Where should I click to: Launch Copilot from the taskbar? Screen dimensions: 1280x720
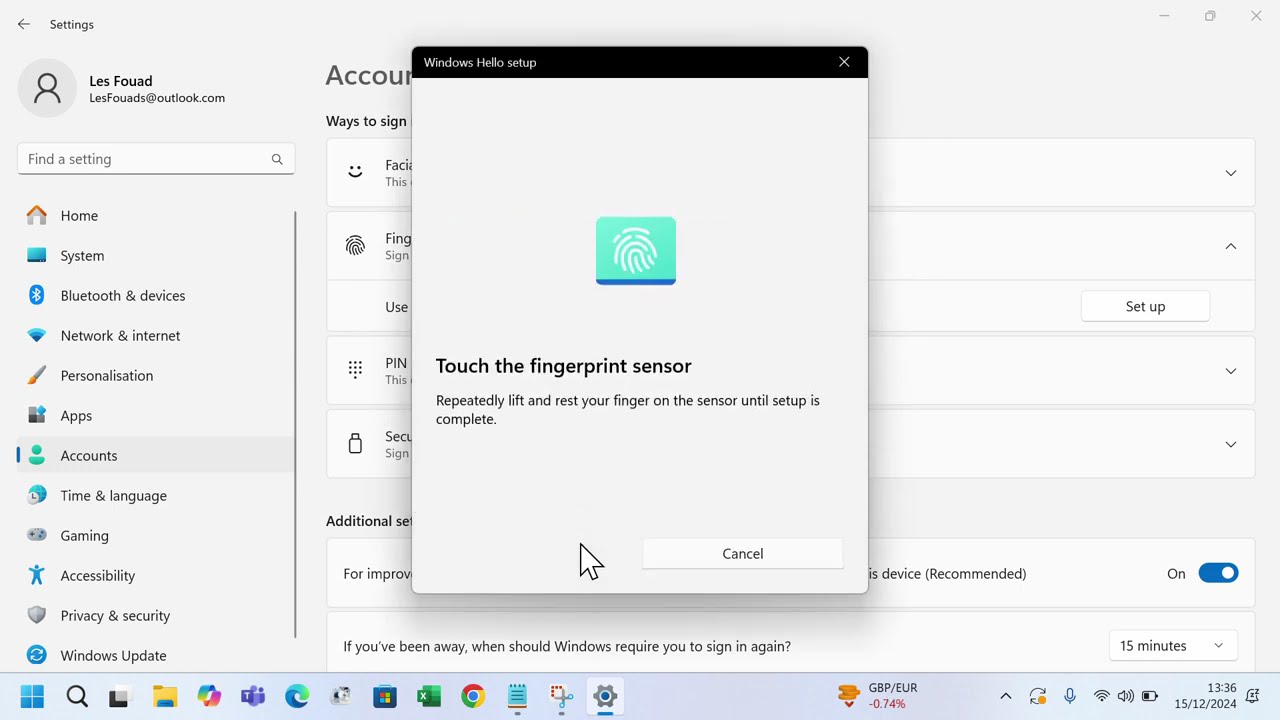208,696
